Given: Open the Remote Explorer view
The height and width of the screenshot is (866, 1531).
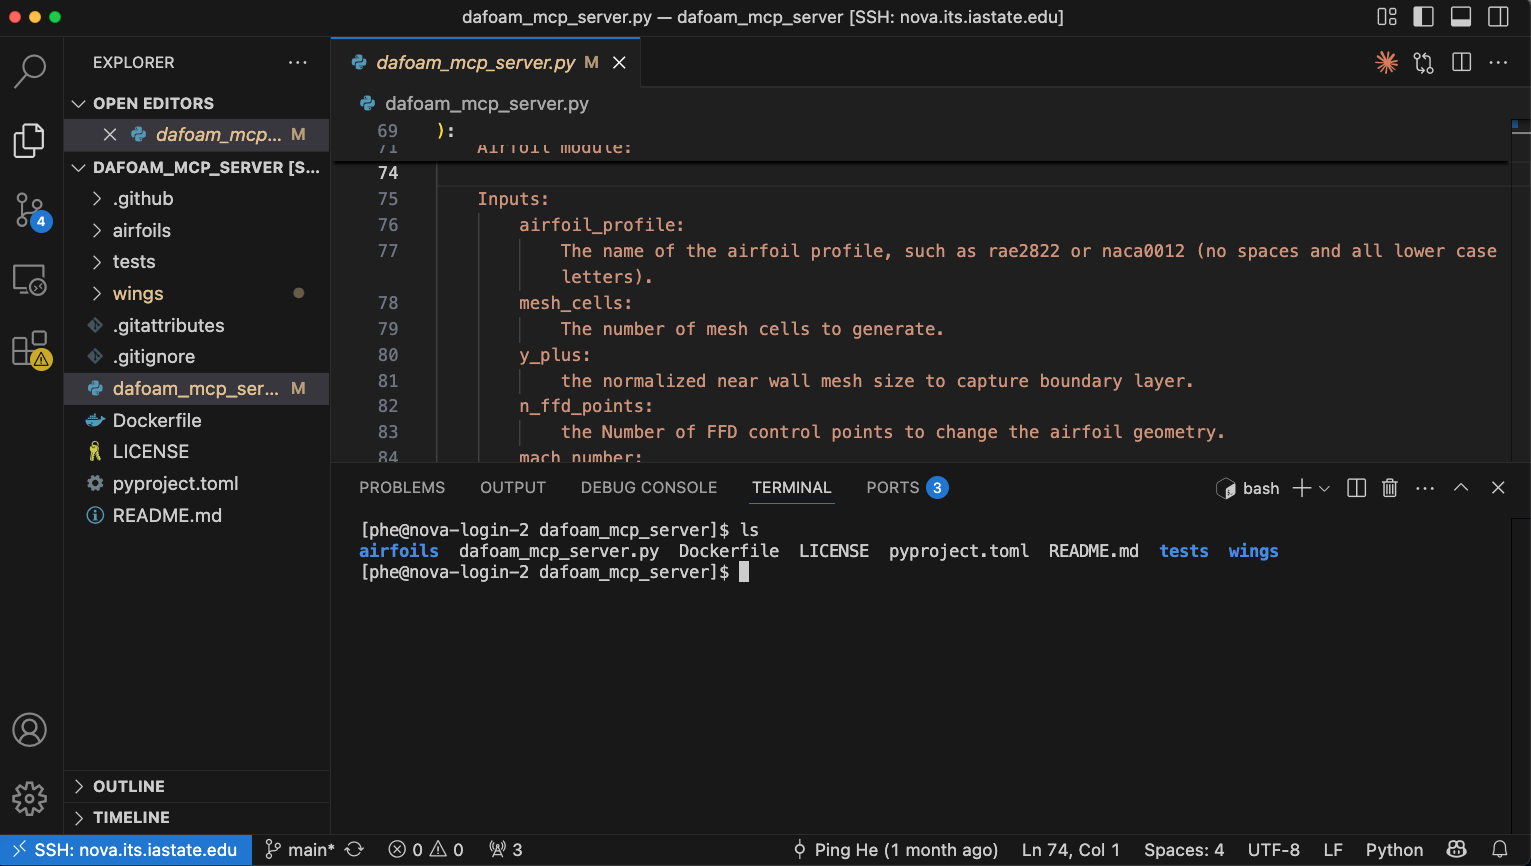Looking at the screenshot, I should (30, 280).
